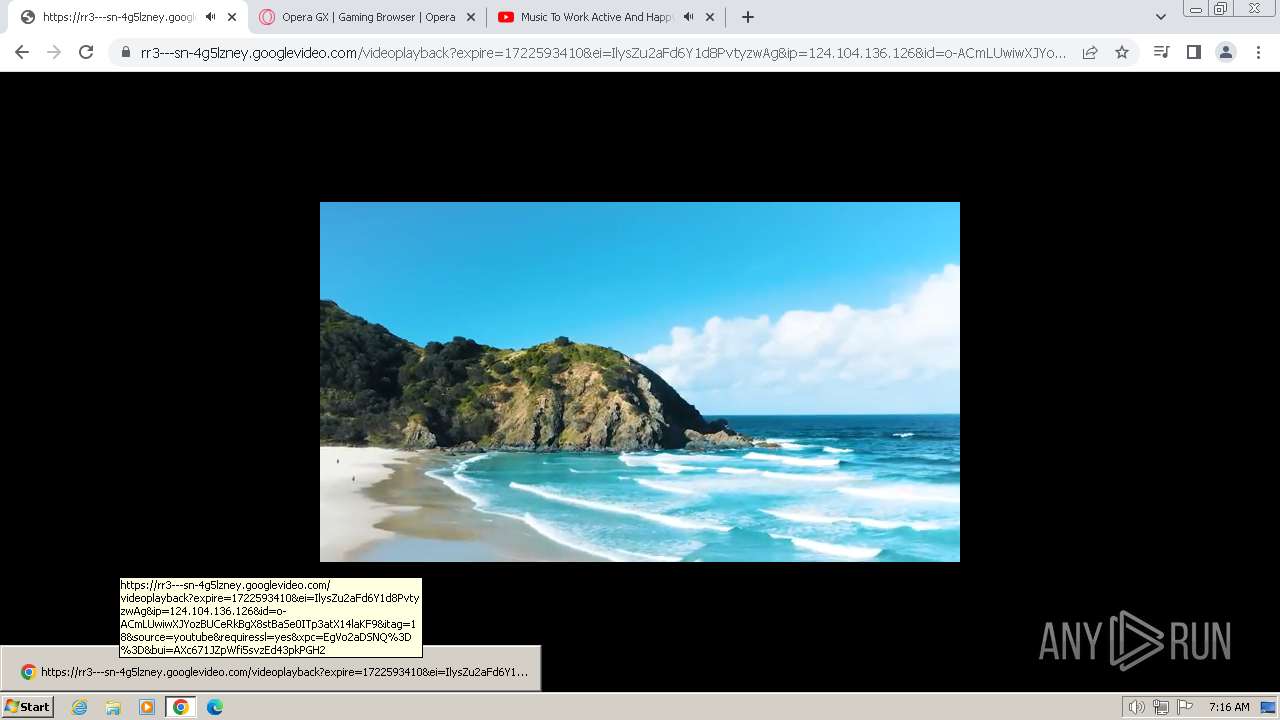The height and width of the screenshot is (720, 1280).
Task: Mute the googlevideo tab audio
Action: [x=210, y=17]
